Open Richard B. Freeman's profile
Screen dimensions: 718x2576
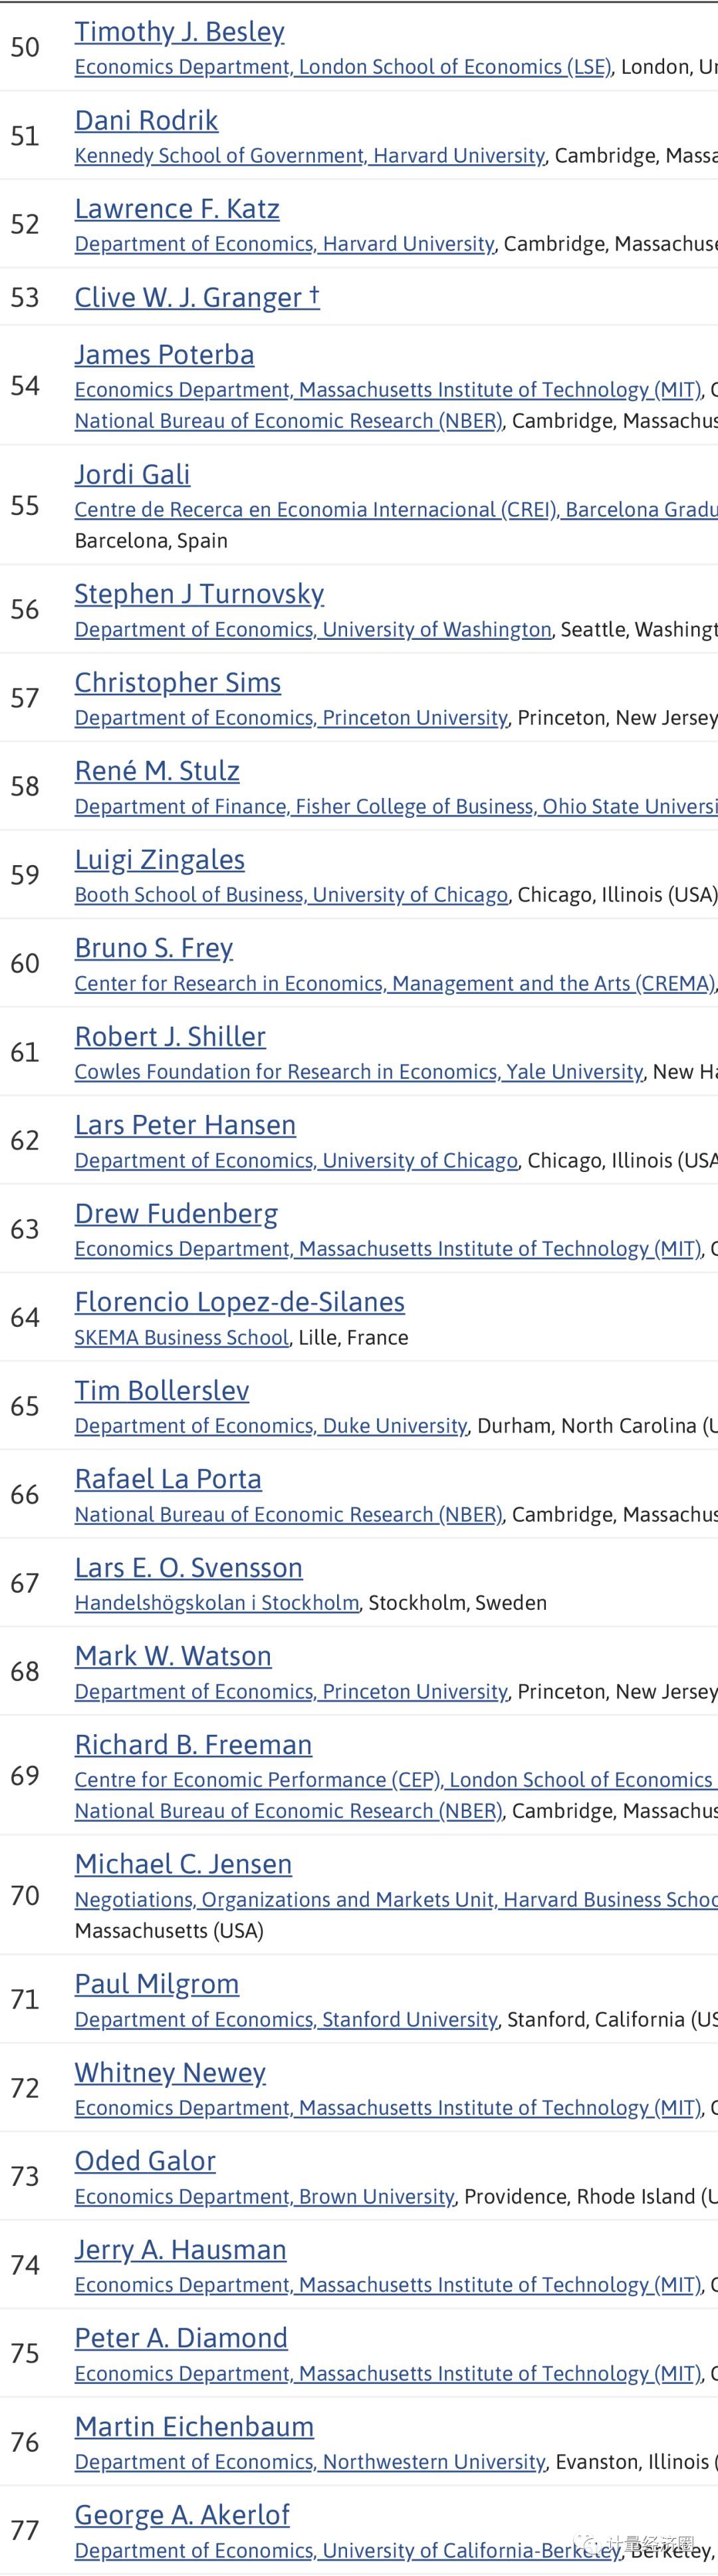point(193,1745)
